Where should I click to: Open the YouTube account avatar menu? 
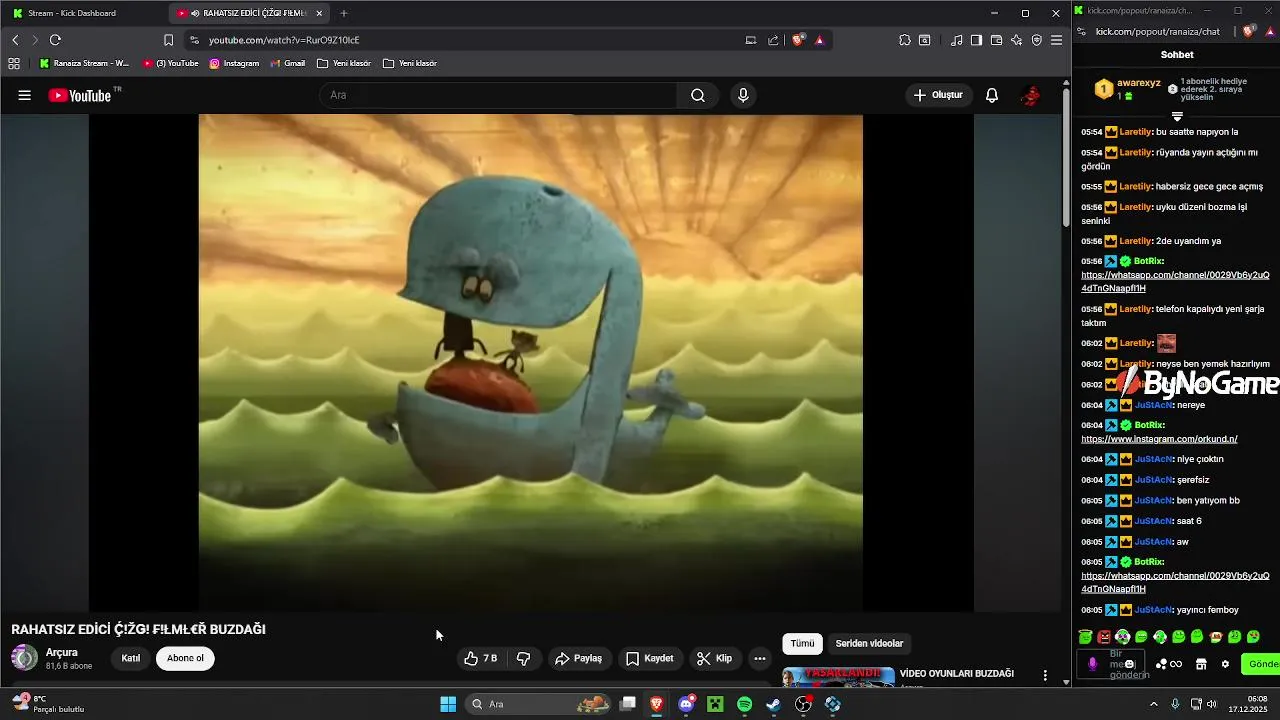[1031, 95]
